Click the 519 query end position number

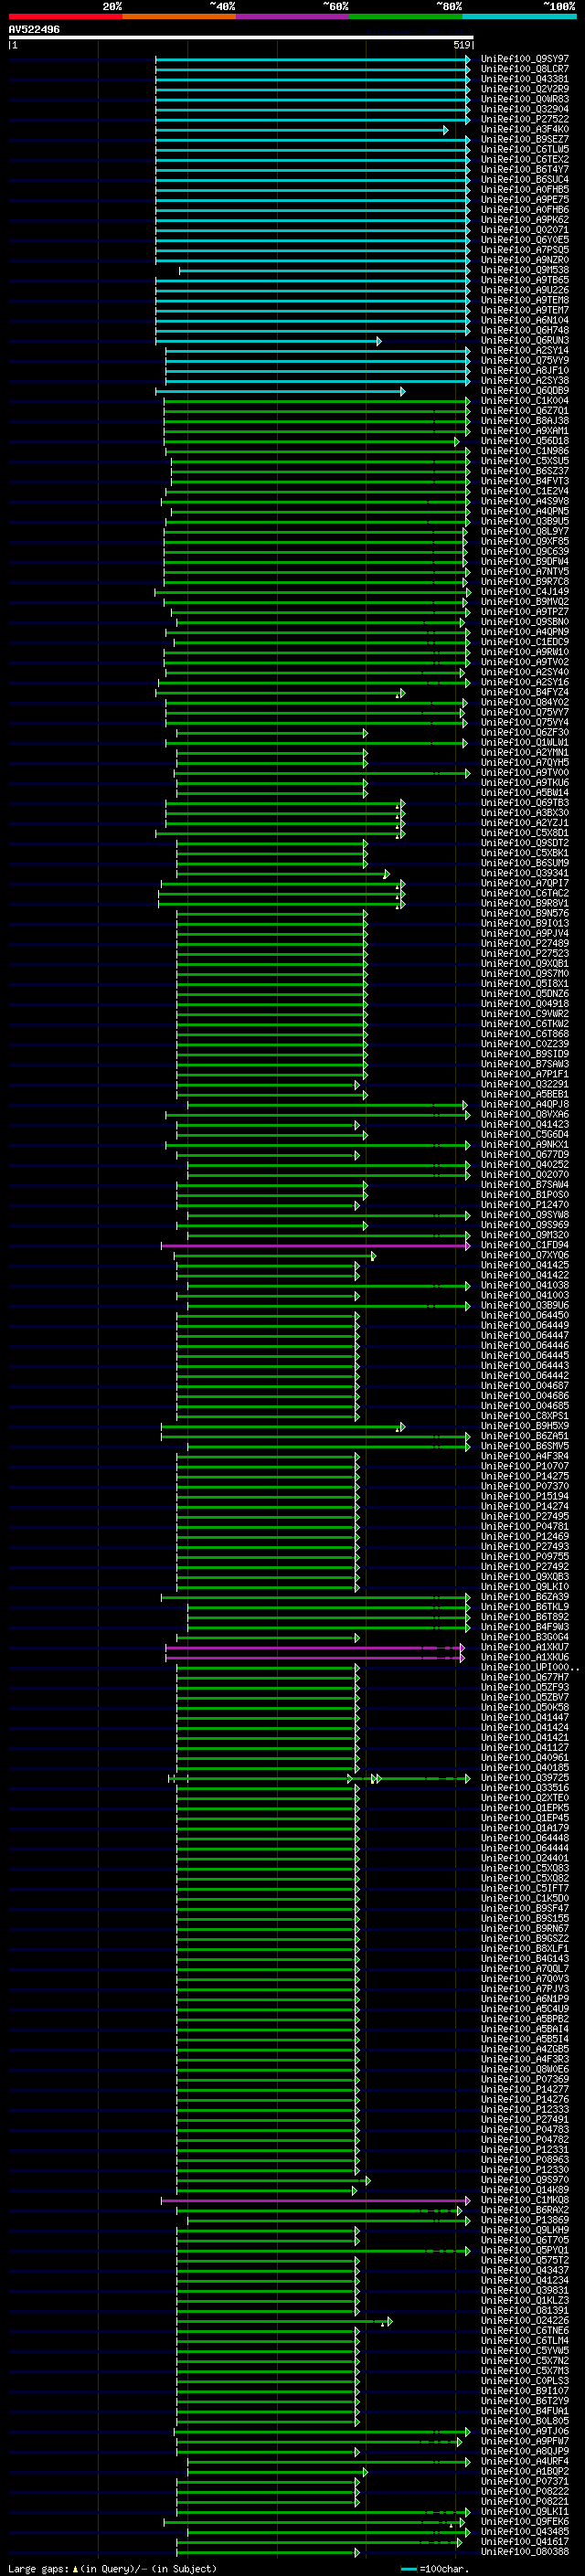coord(461,45)
